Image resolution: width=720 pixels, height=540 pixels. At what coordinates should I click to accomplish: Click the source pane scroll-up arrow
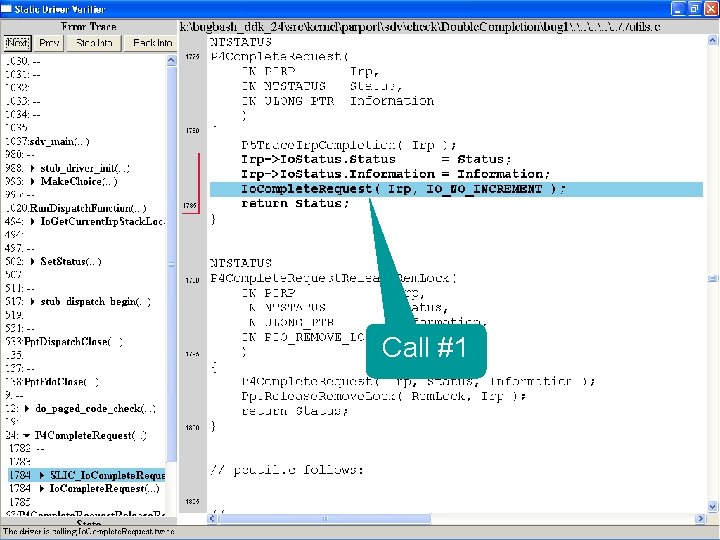click(712, 40)
